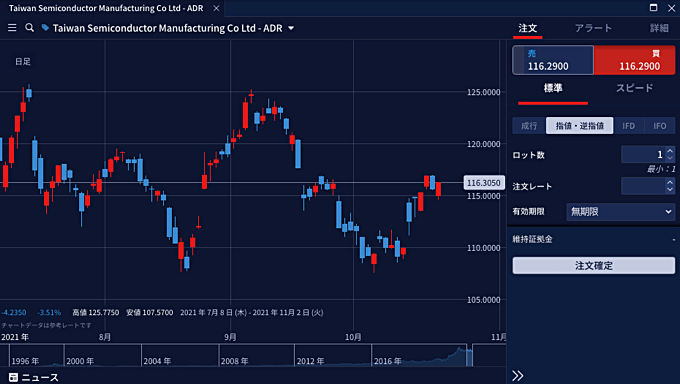This screenshot has width=680, height=384.
Task: Open the hamburger menu
Action: 12,28
